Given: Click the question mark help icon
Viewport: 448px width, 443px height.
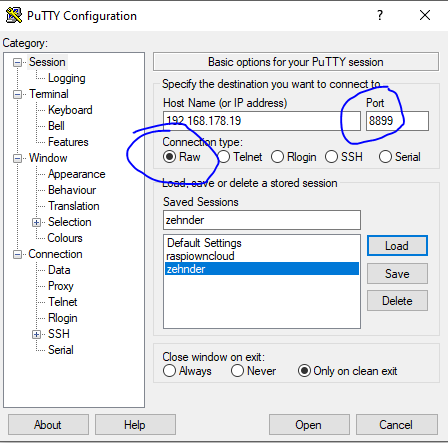Looking at the screenshot, I should click(380, 15).
